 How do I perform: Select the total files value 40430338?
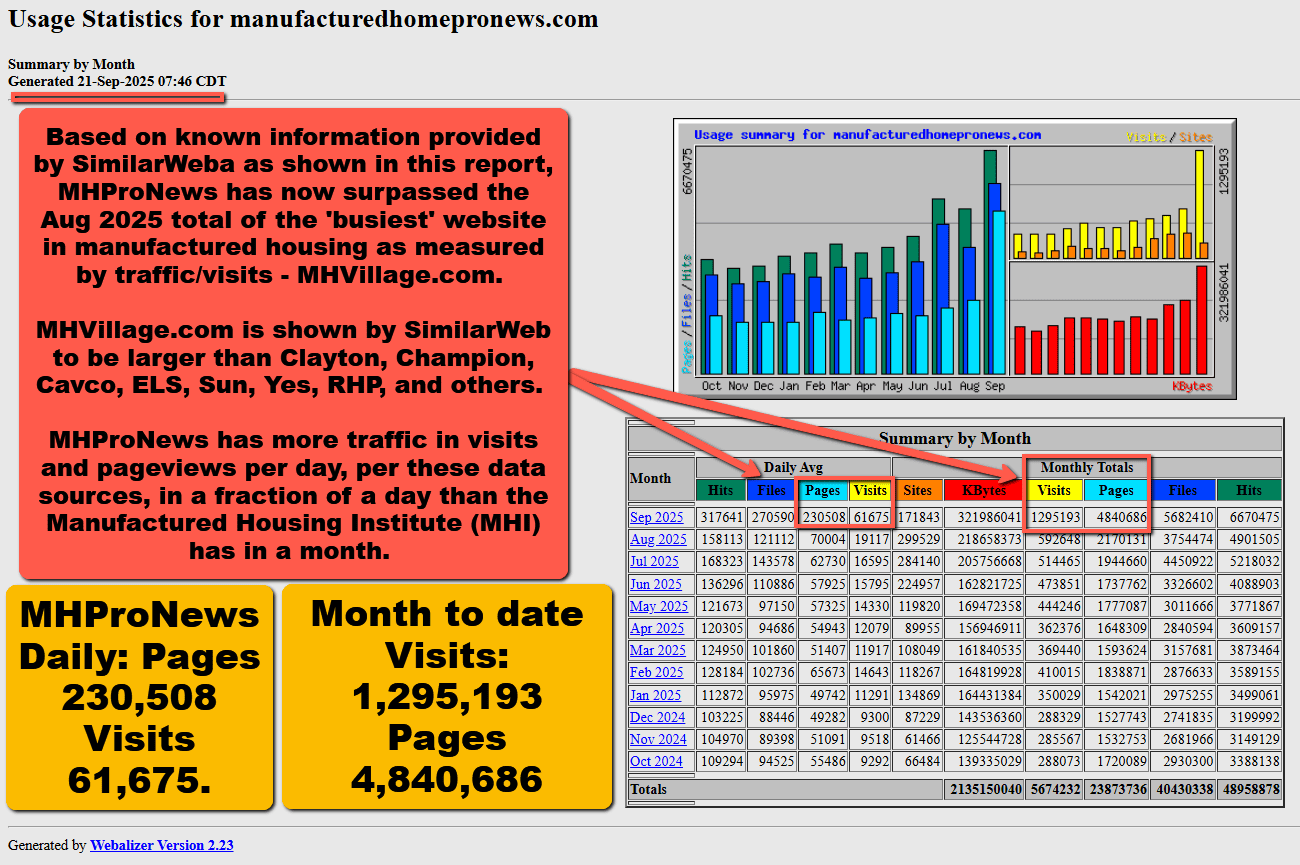tap(1182, 789)
